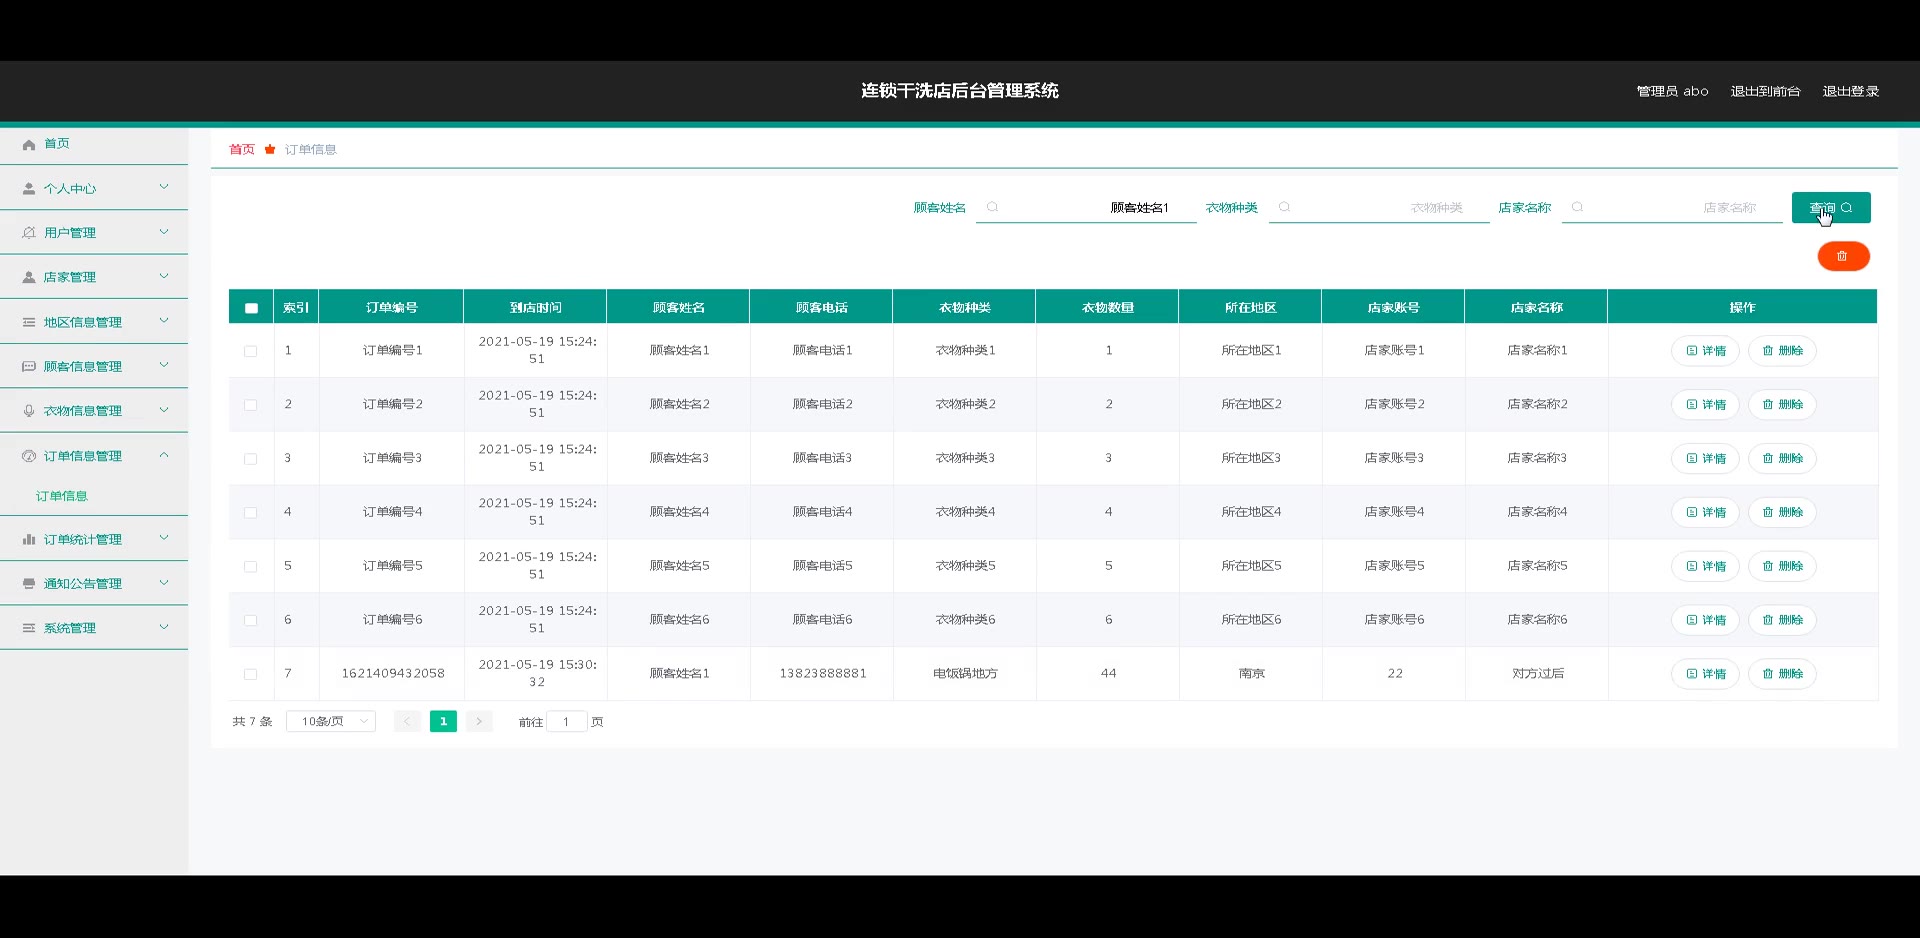1920x938 pixels.
Task: Check the row for 订单编号2
Action: 251,405
